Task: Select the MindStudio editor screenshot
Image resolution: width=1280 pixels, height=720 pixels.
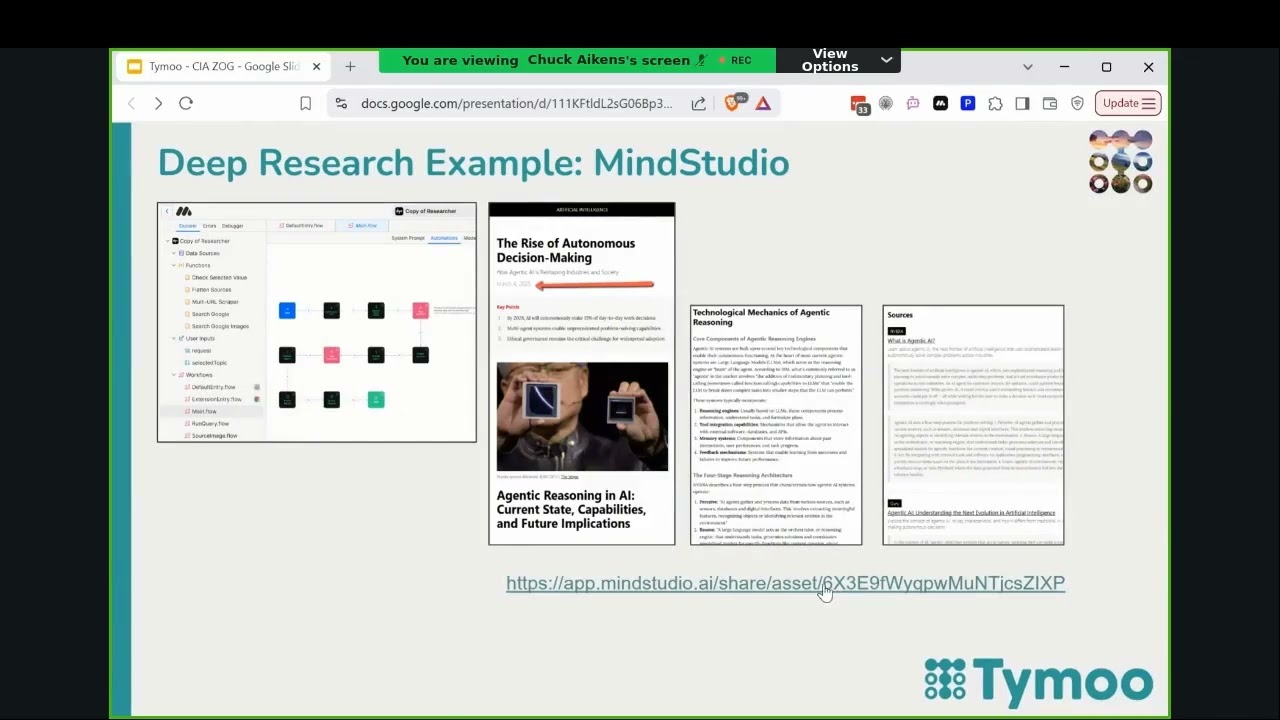Action: (x=317, y=322)
